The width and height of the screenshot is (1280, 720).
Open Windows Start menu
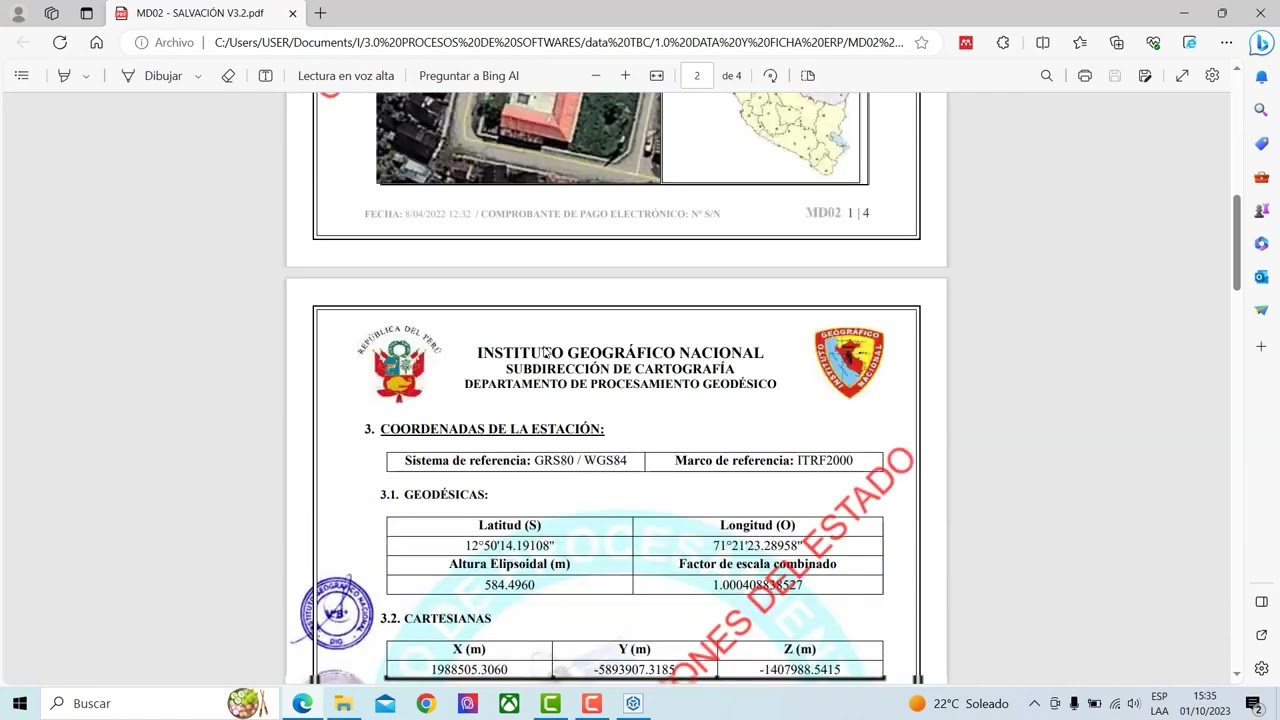19,703
